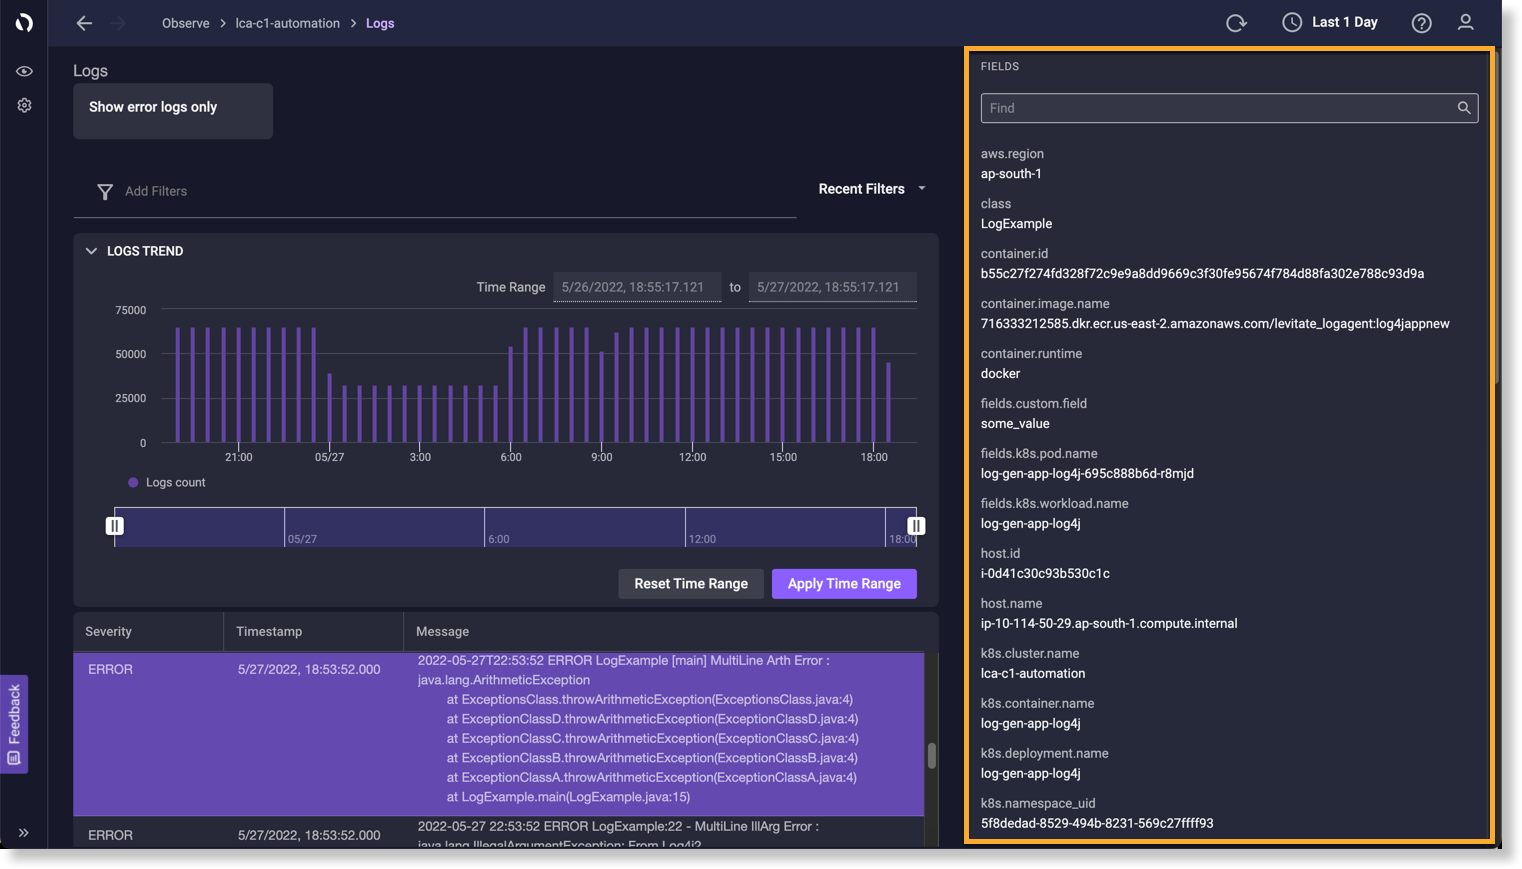The image size is (1522, 869).
Task: Click the aws.region value ap-south-1
Action: [1011, 174]
